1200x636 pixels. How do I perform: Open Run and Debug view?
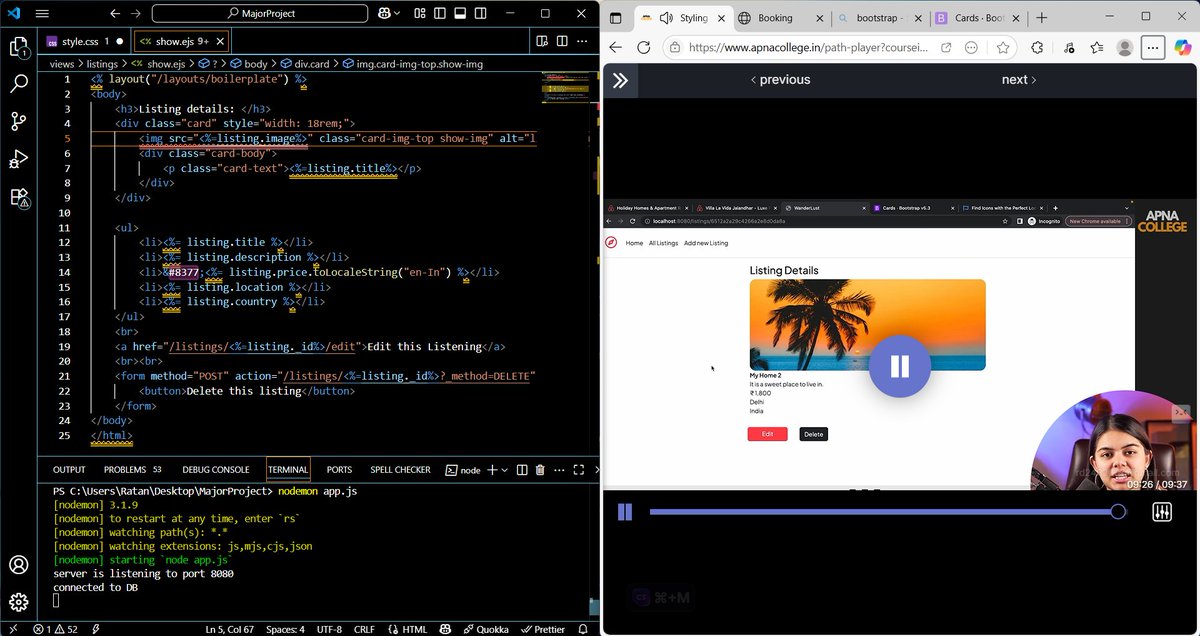[x=19, y=158]
